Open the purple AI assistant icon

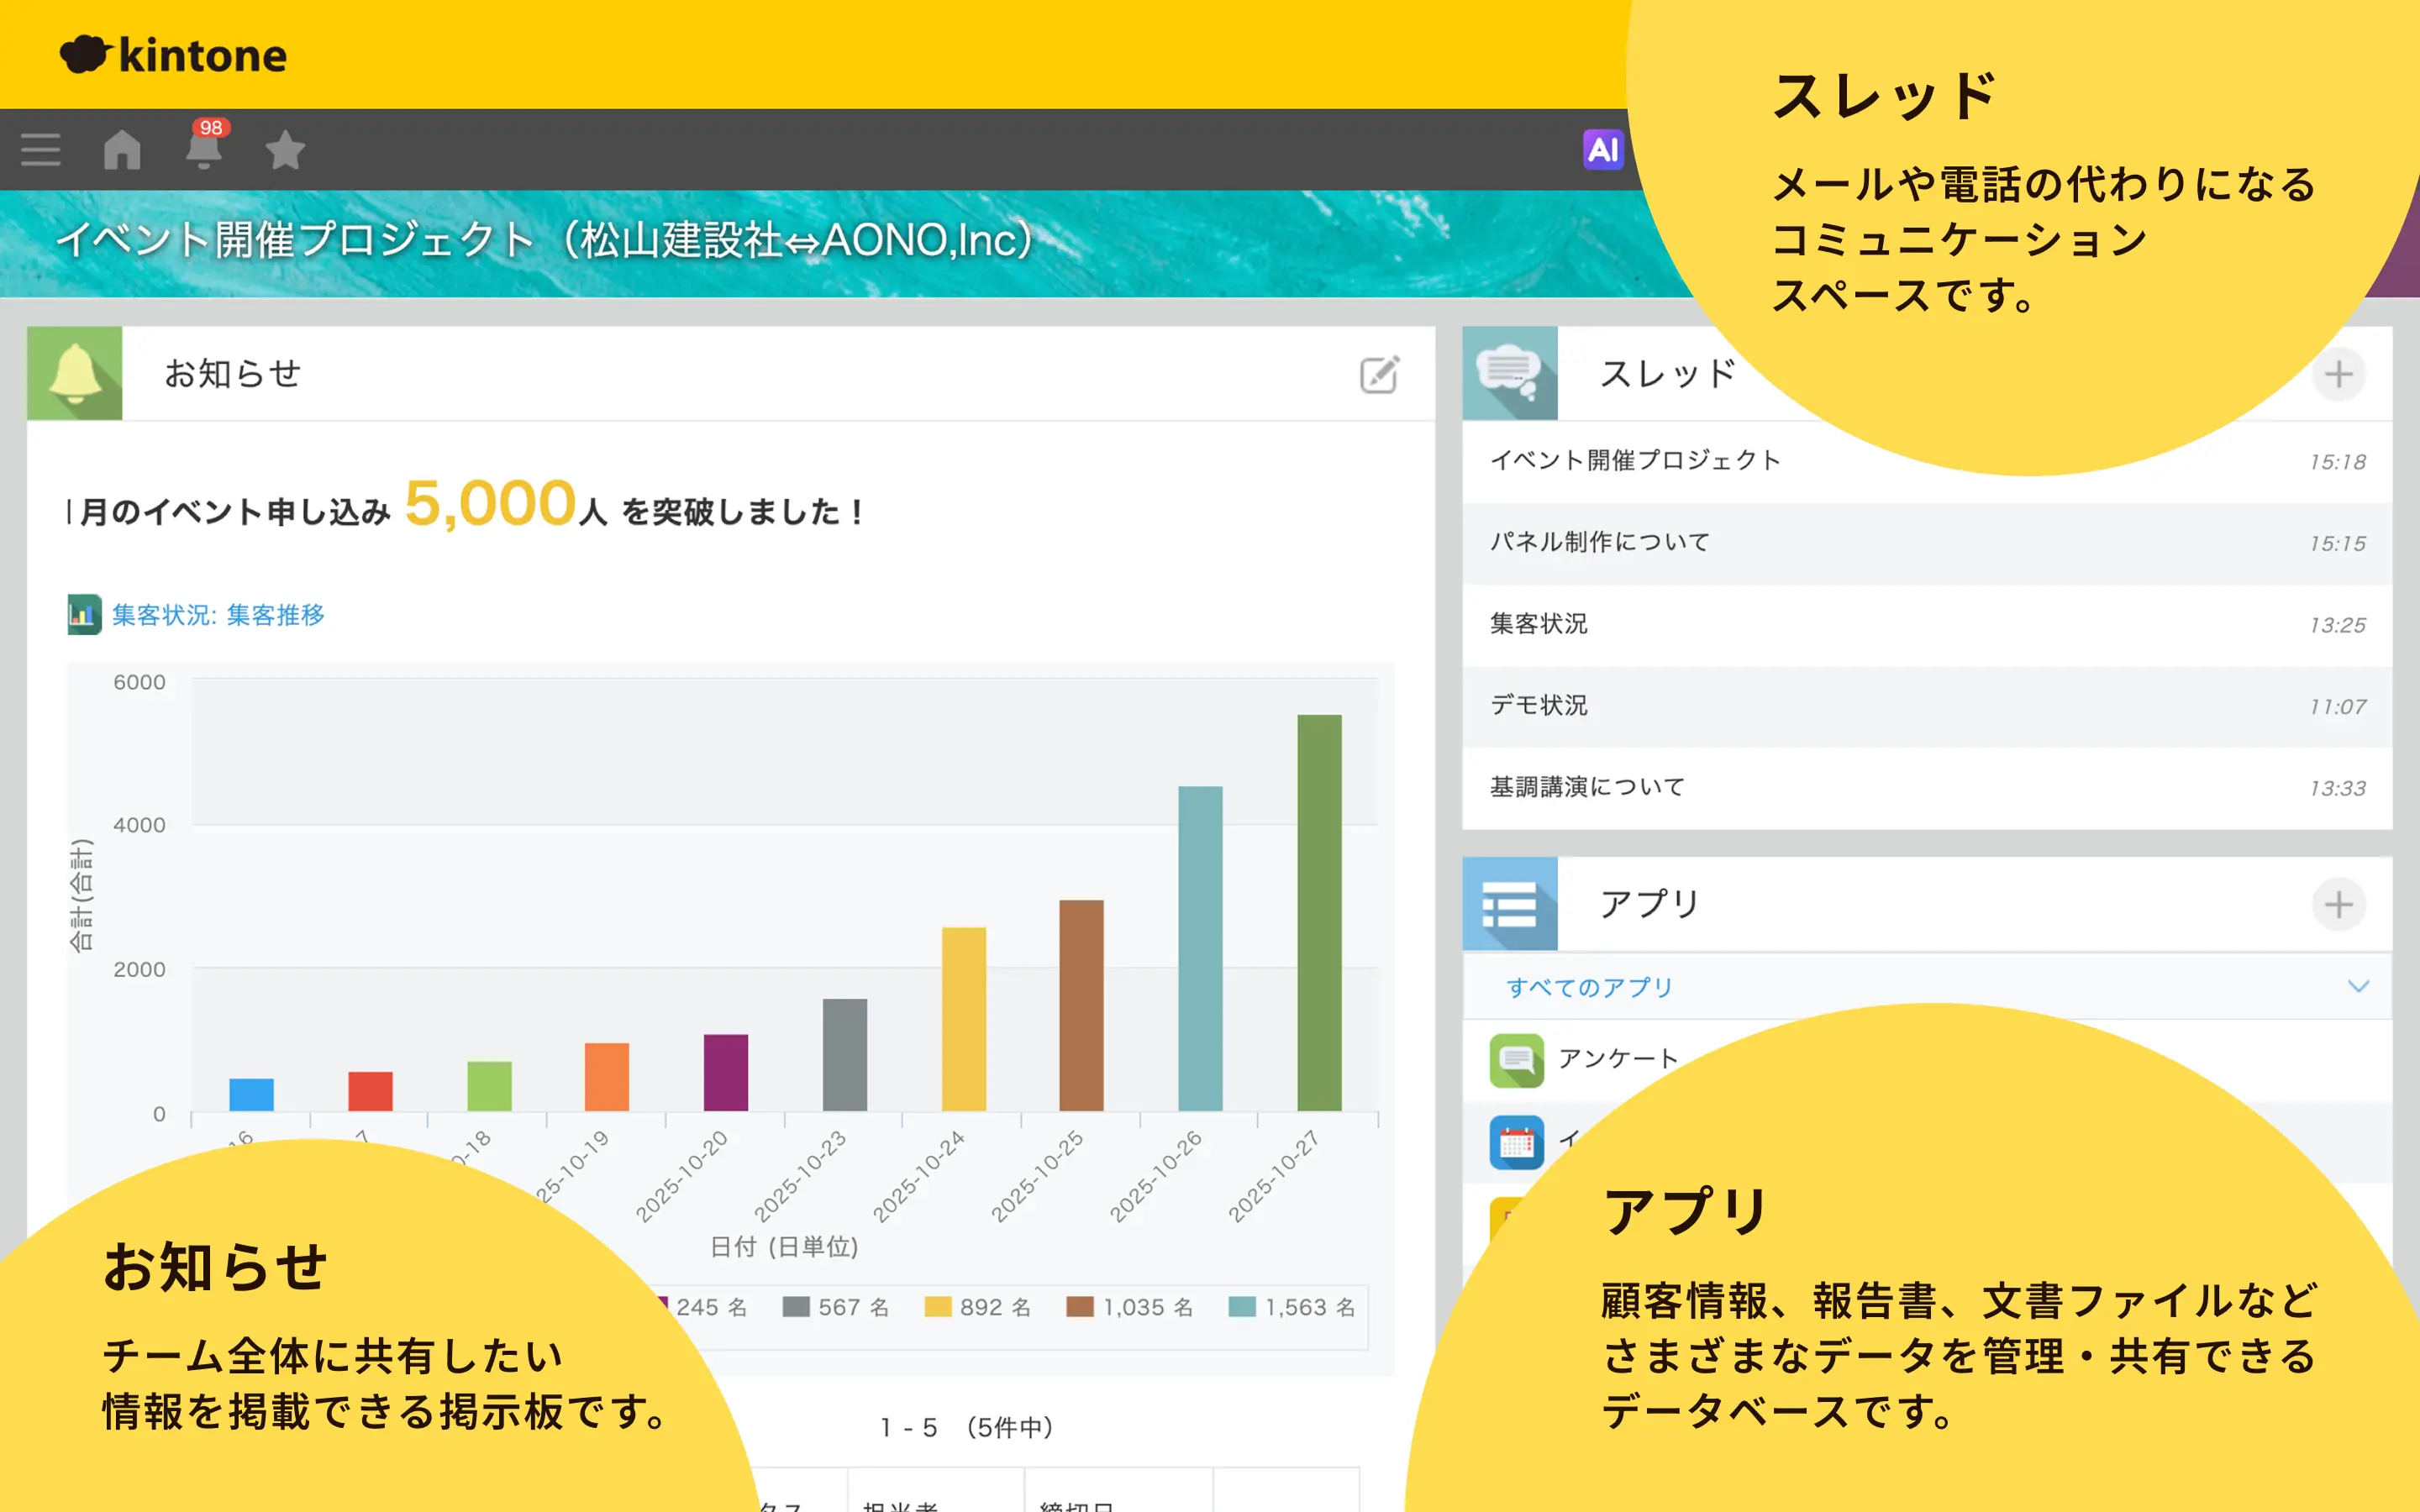(x=1602, y=150)
